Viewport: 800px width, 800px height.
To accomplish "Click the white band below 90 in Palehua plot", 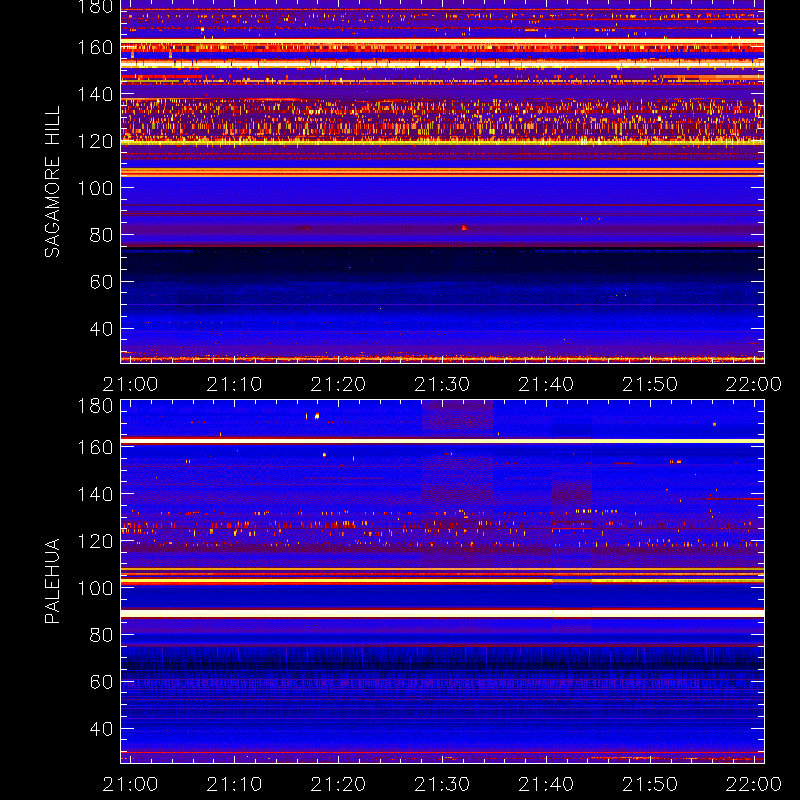I will pos(442,613).
